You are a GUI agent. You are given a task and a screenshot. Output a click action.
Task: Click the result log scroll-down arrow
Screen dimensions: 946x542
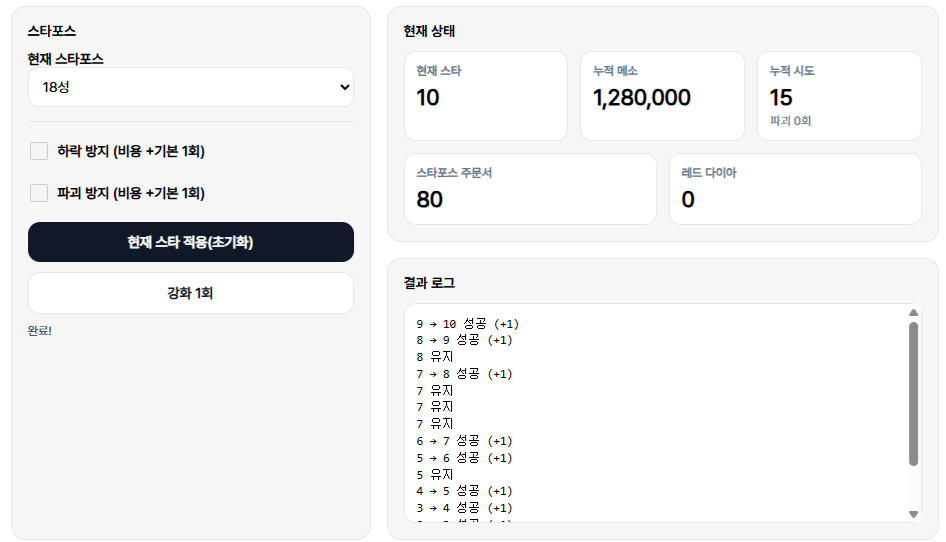click(913, 513)
